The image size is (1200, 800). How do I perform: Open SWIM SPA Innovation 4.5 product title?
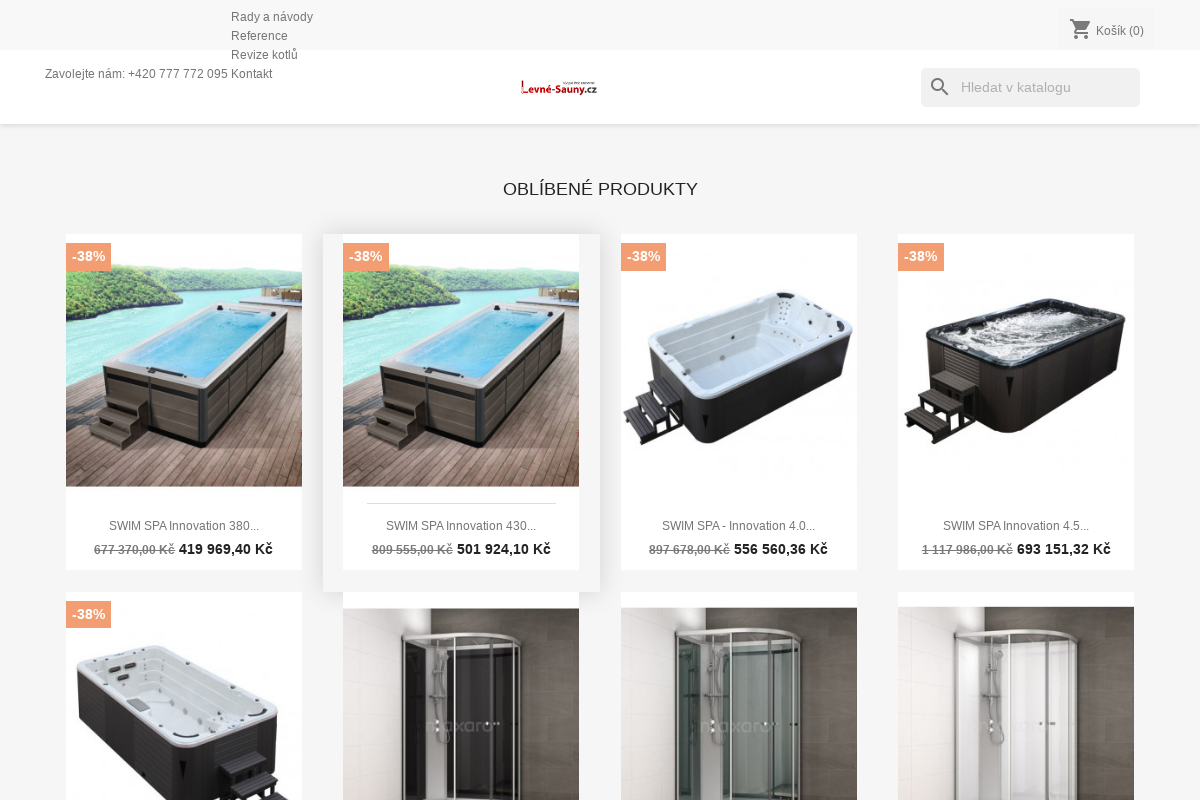pyautogui.click(x=1016, y=526)
